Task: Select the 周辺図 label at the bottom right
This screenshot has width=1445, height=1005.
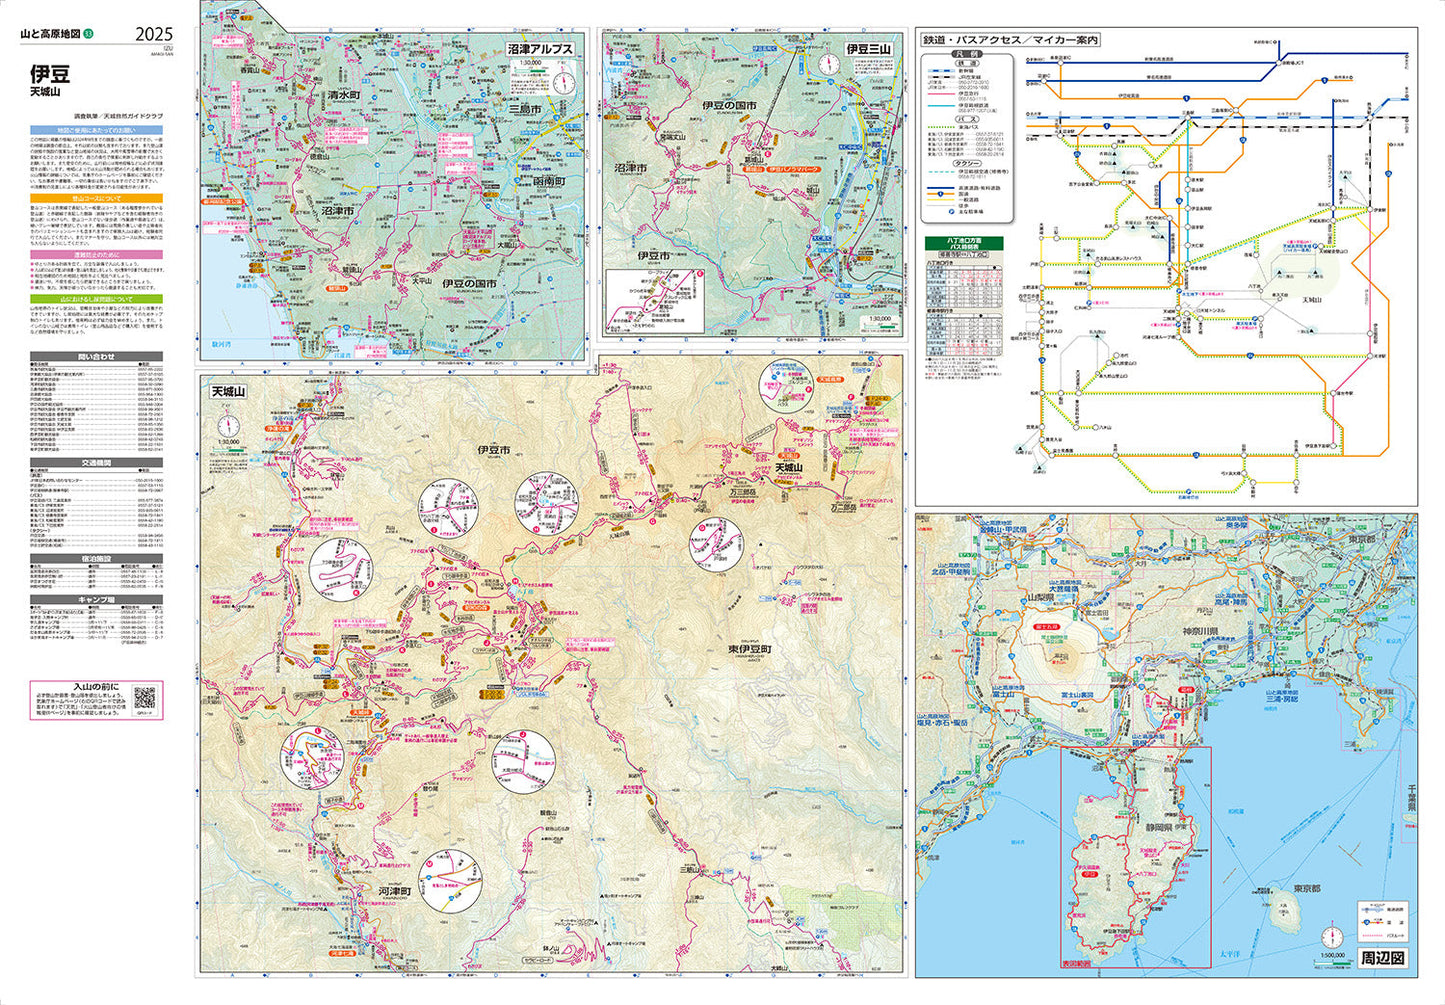Action: click(1383, 957)
